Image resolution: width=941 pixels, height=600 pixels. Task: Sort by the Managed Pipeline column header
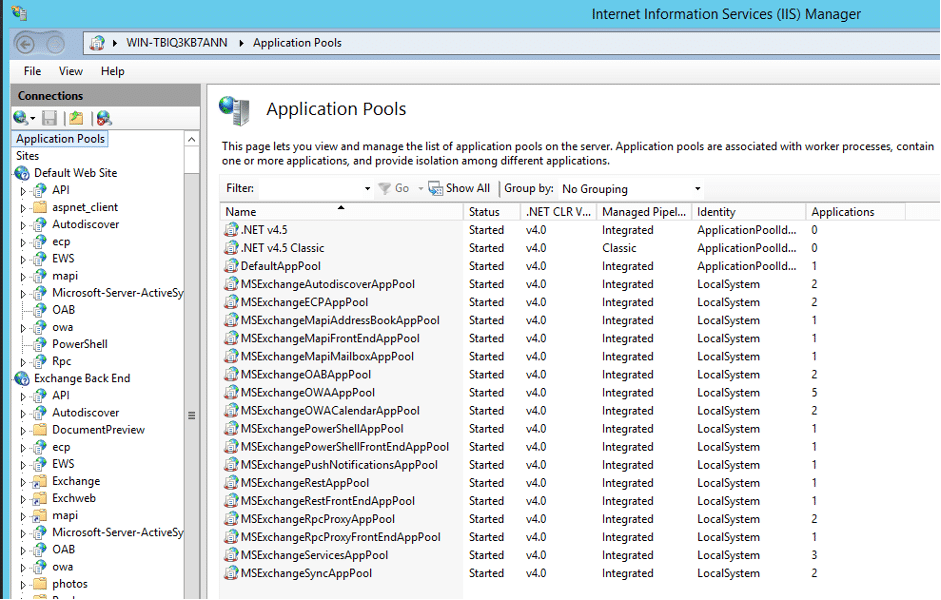[x=645, y=212]
